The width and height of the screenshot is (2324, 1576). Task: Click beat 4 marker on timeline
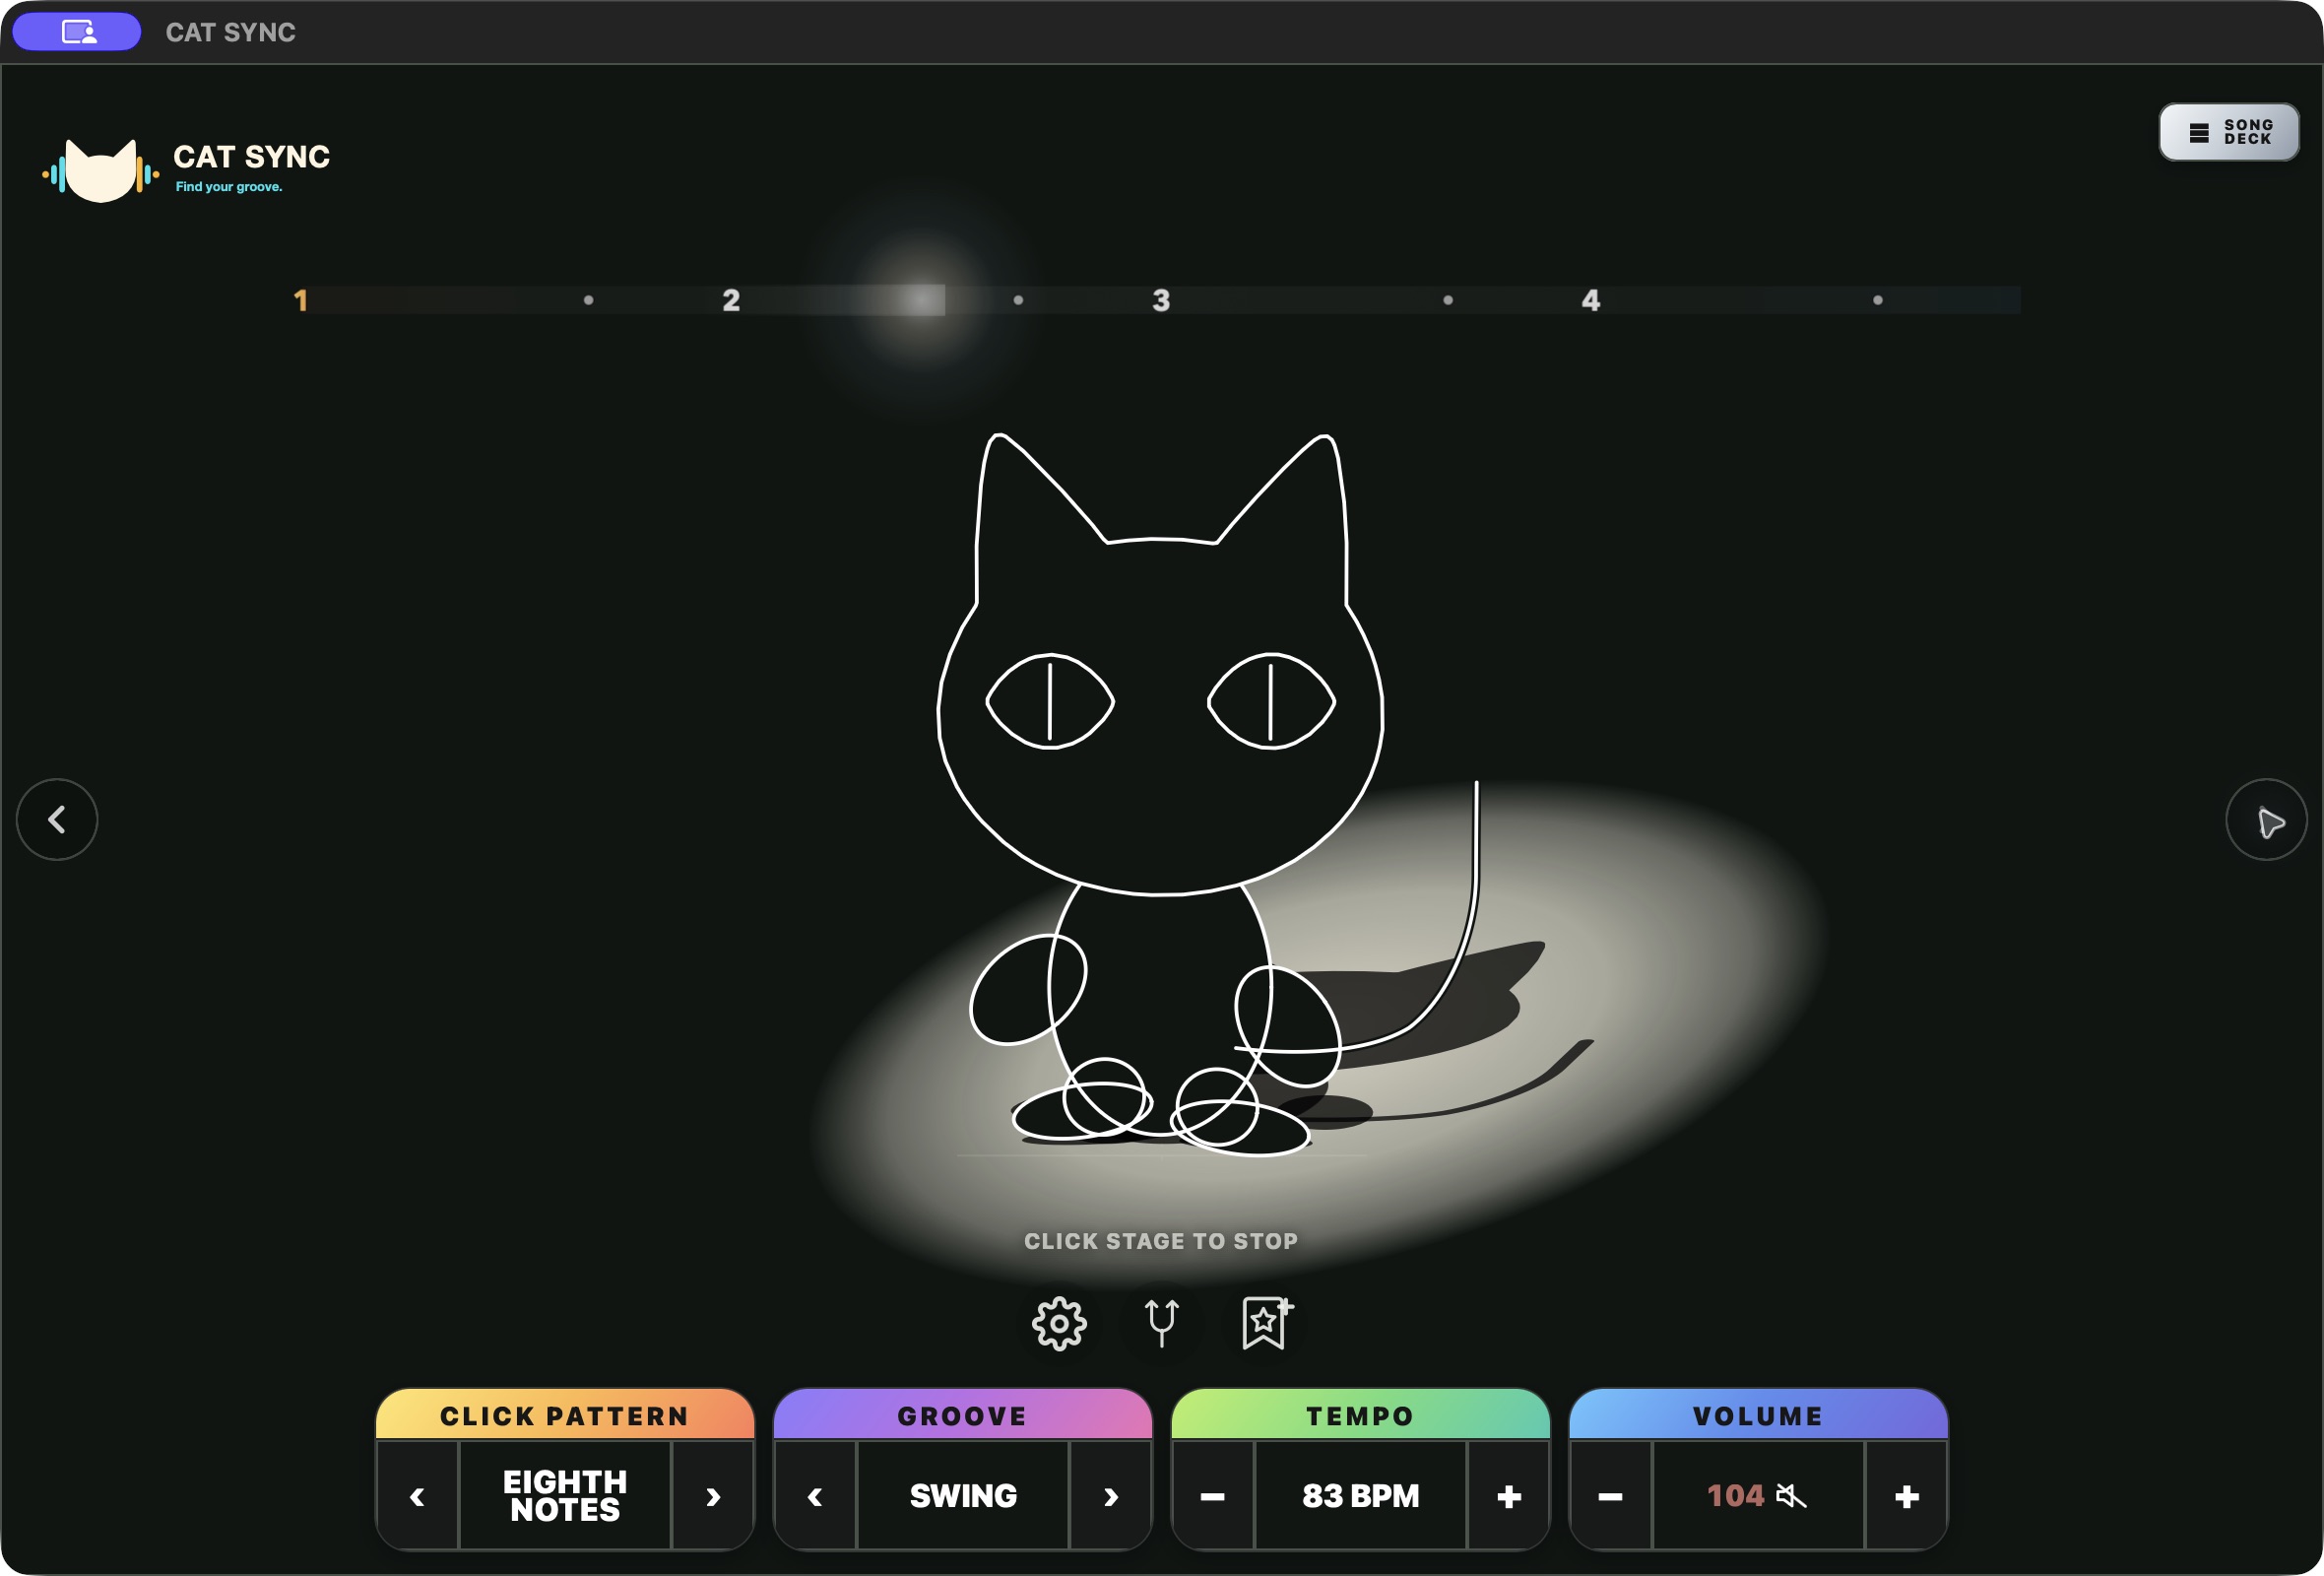[x=1591, y=300]
